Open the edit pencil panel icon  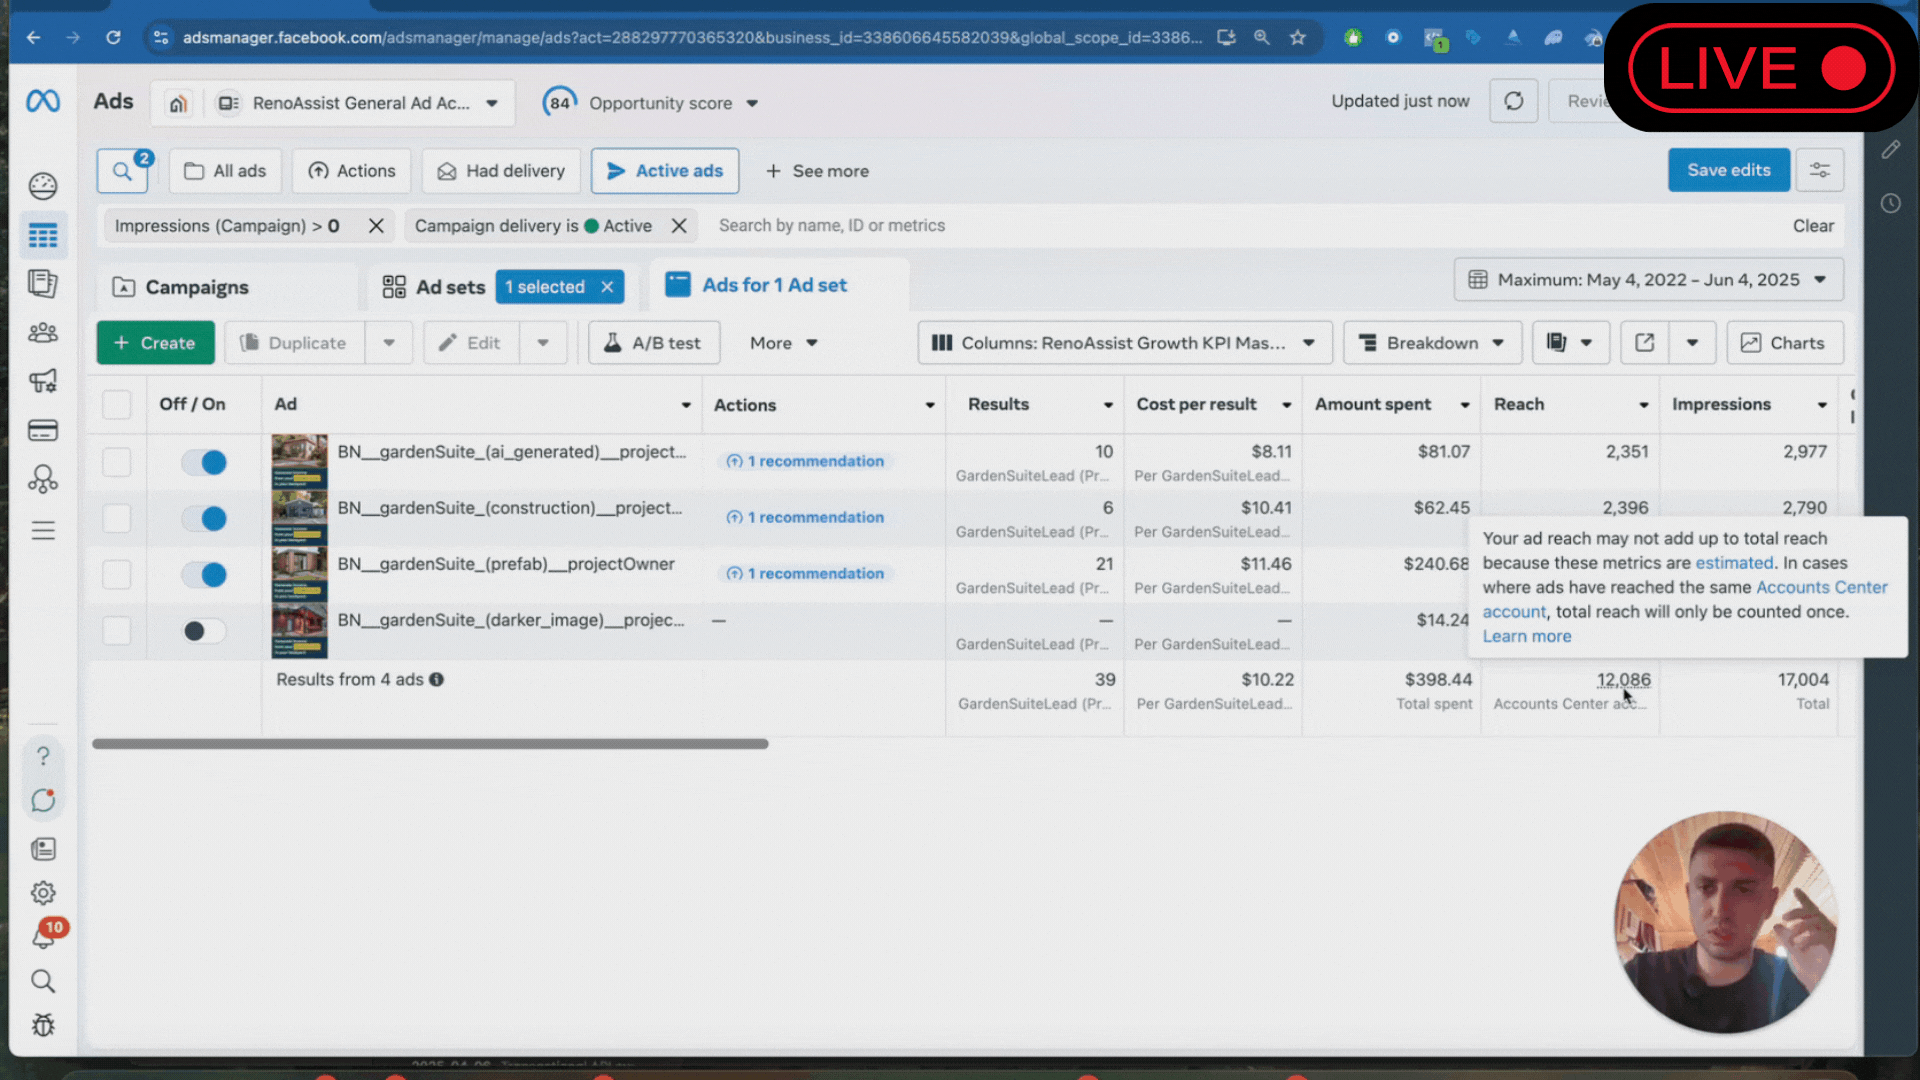coord(1890,150)
